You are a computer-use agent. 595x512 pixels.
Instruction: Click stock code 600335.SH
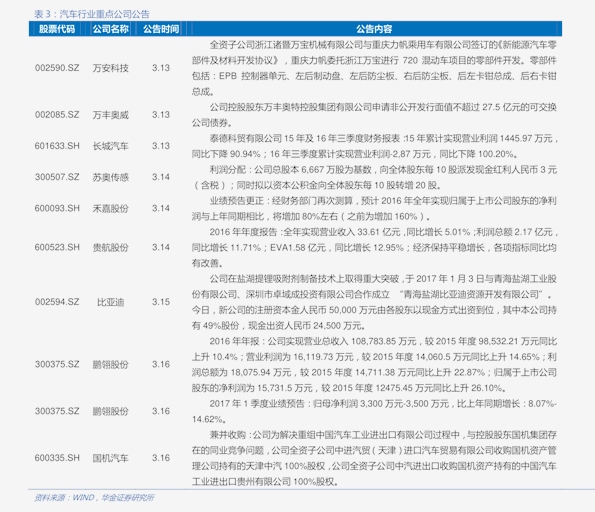(57, 458)
